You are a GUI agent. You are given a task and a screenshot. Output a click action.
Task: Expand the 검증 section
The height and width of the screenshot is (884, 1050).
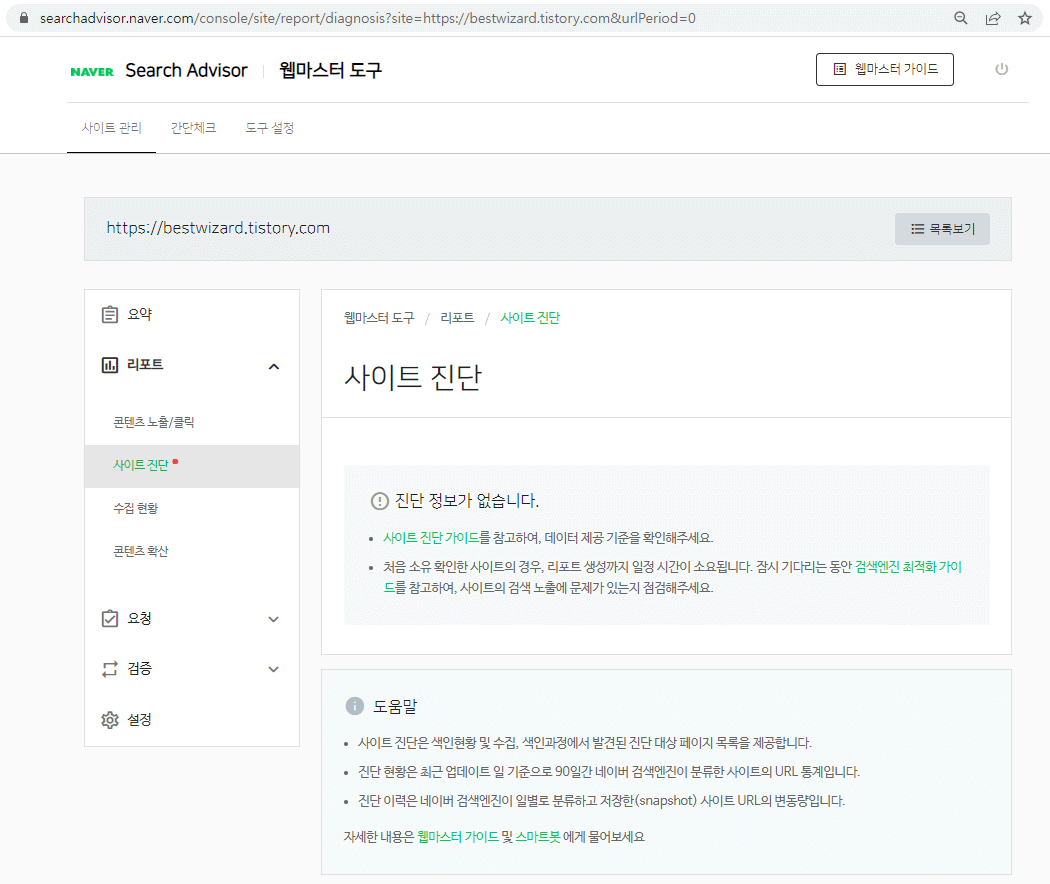[273, 669]
